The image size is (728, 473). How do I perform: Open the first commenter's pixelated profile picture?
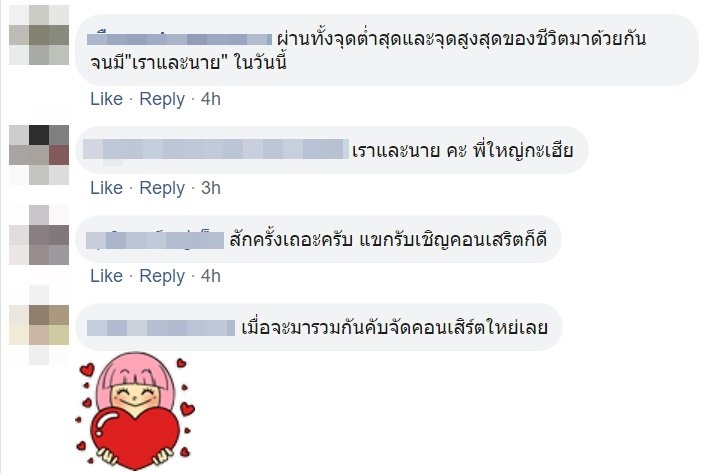pyautogui.click(x=39, y=35)
